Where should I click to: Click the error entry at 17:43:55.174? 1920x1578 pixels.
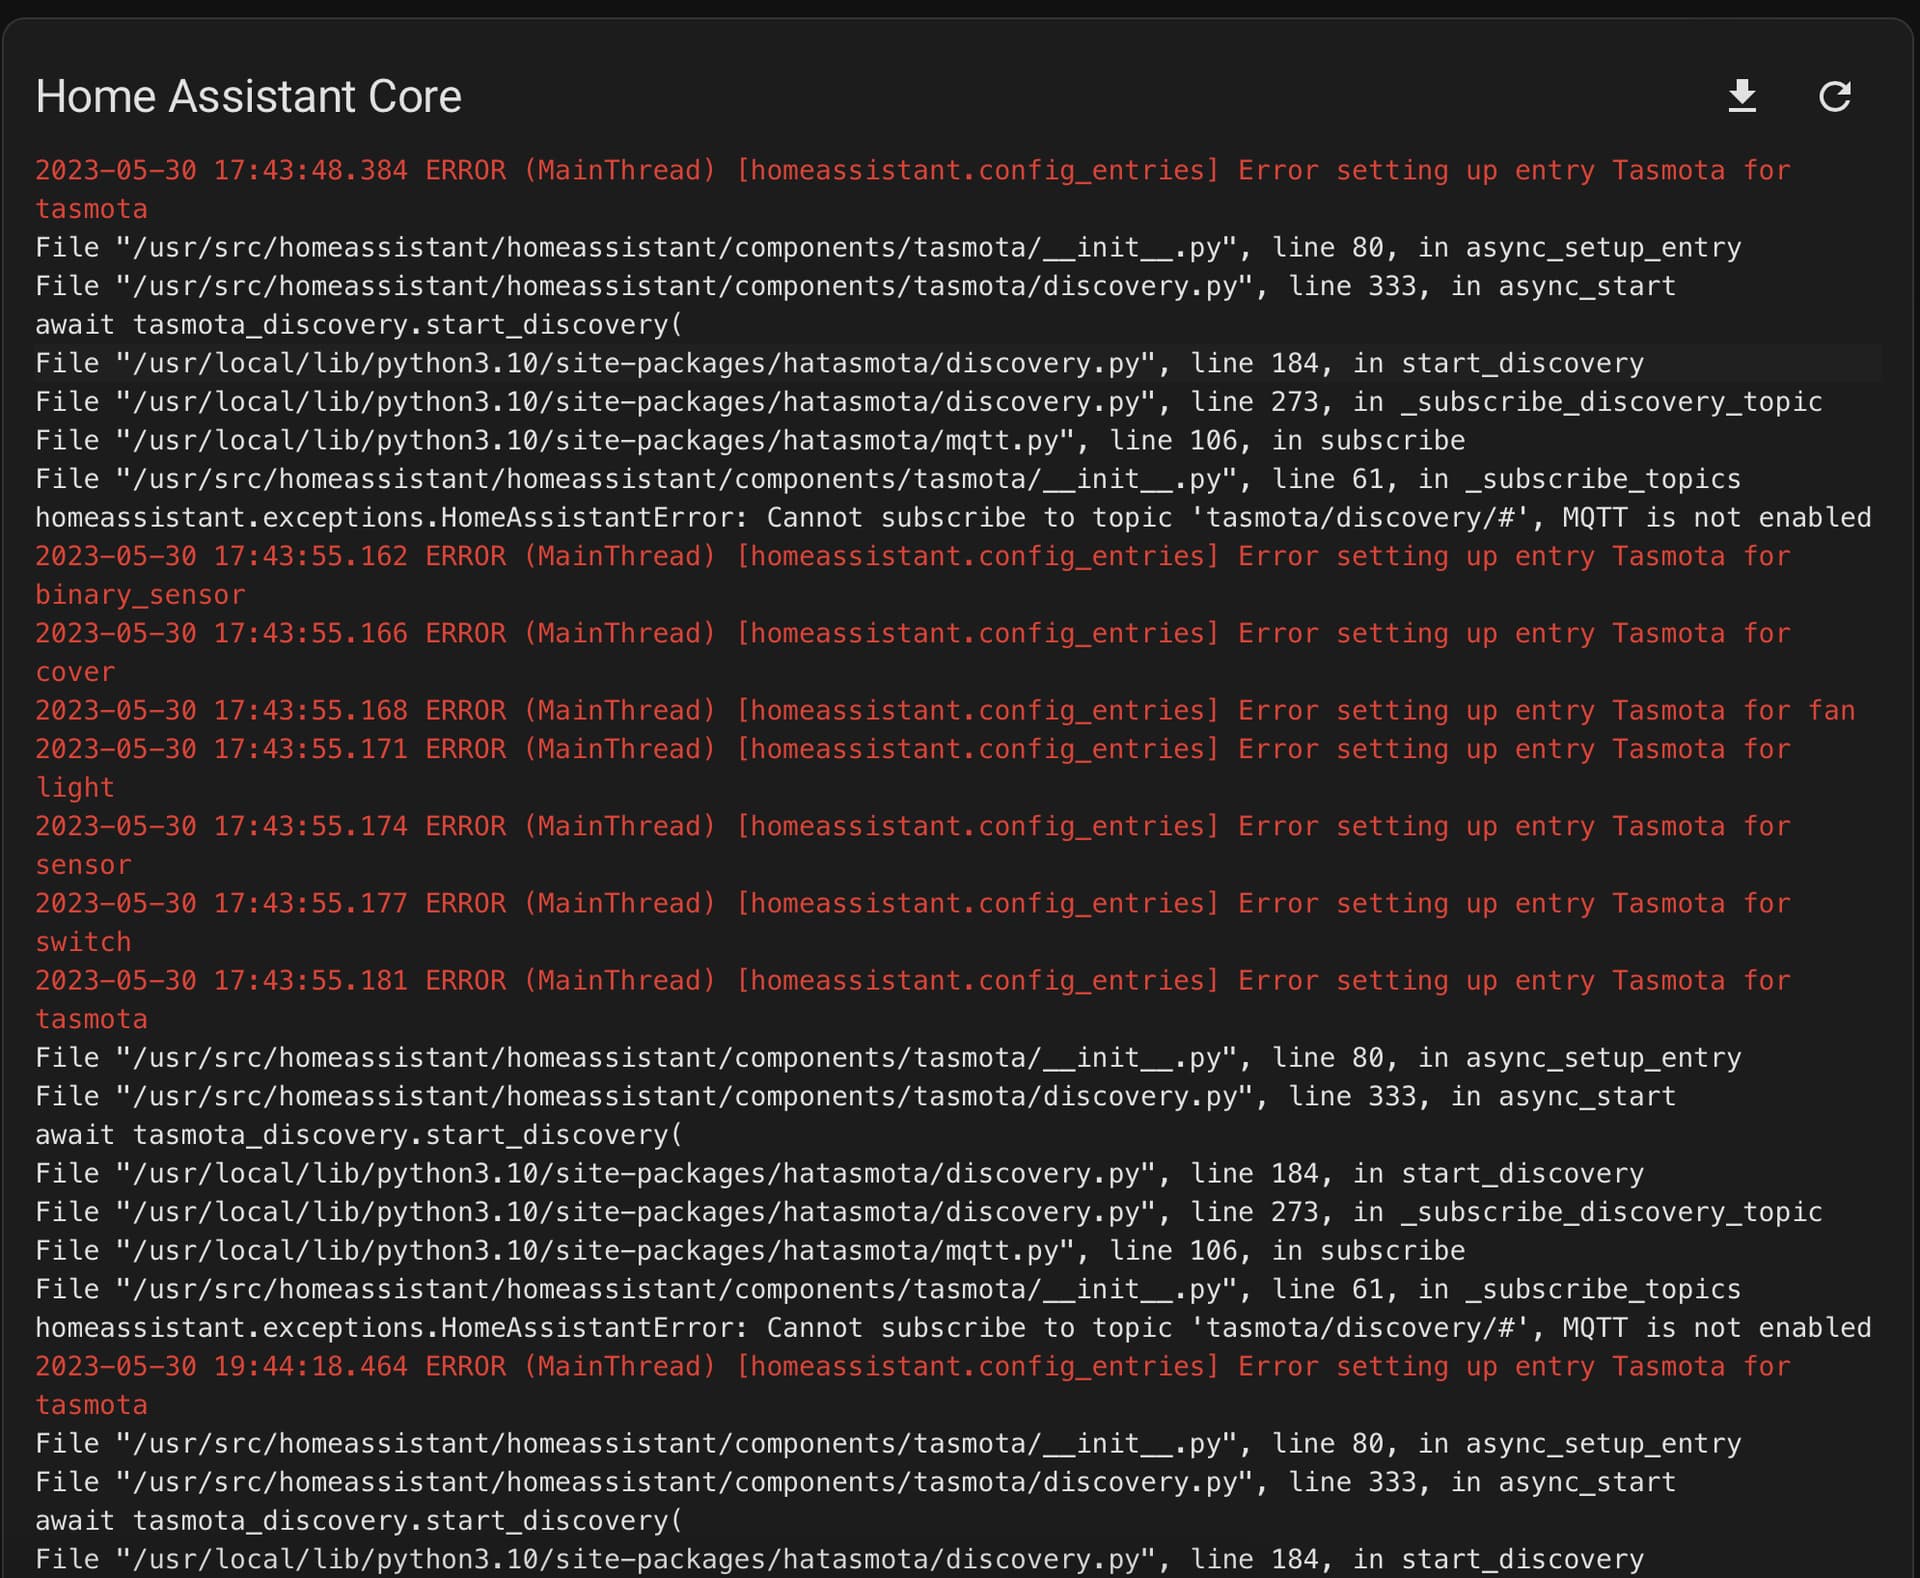(x=912, y=826)
